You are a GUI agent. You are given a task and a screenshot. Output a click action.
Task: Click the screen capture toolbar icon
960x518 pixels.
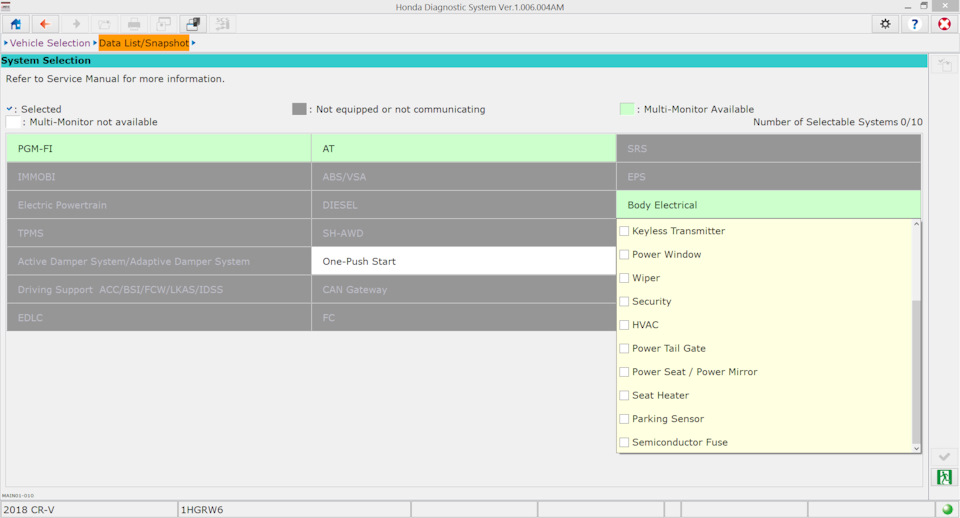(x=163, y=24)
